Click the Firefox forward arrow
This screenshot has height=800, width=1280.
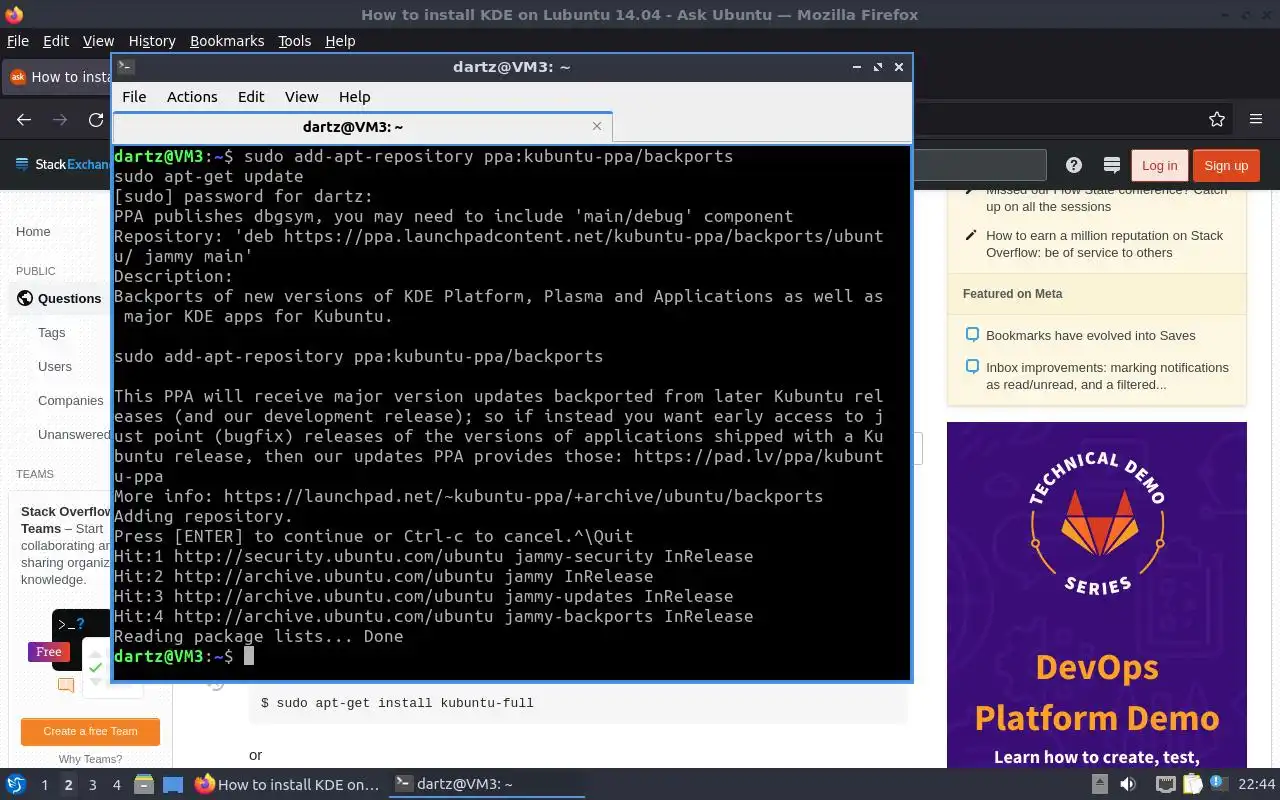(x=60, y=119)
